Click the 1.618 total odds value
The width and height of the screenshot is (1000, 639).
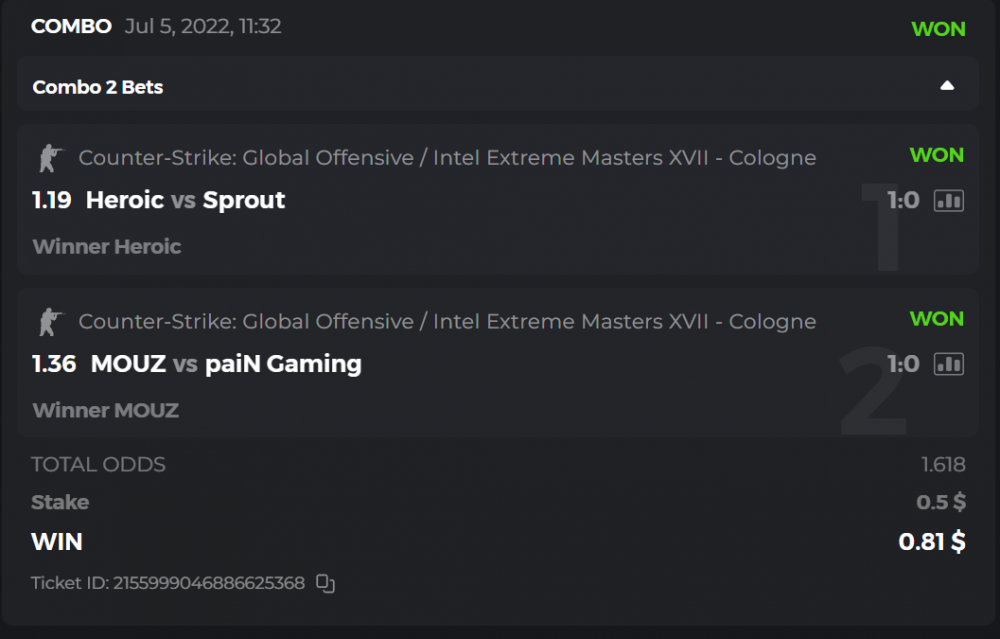pyautogui.click(x=943, y=464)
